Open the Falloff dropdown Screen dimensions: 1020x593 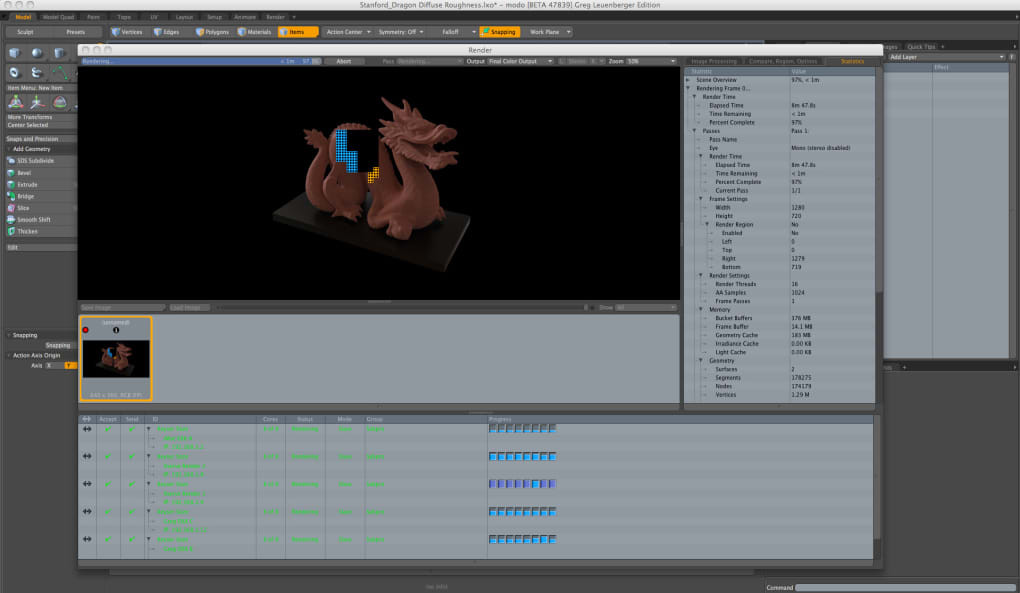click(455, 32)
